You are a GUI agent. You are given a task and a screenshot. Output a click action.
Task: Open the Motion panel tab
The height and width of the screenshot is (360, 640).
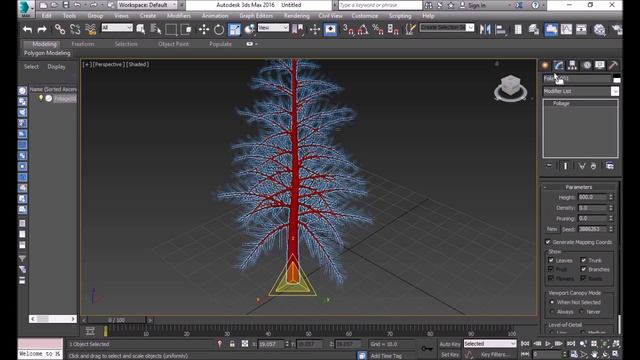tap(586, 65)
